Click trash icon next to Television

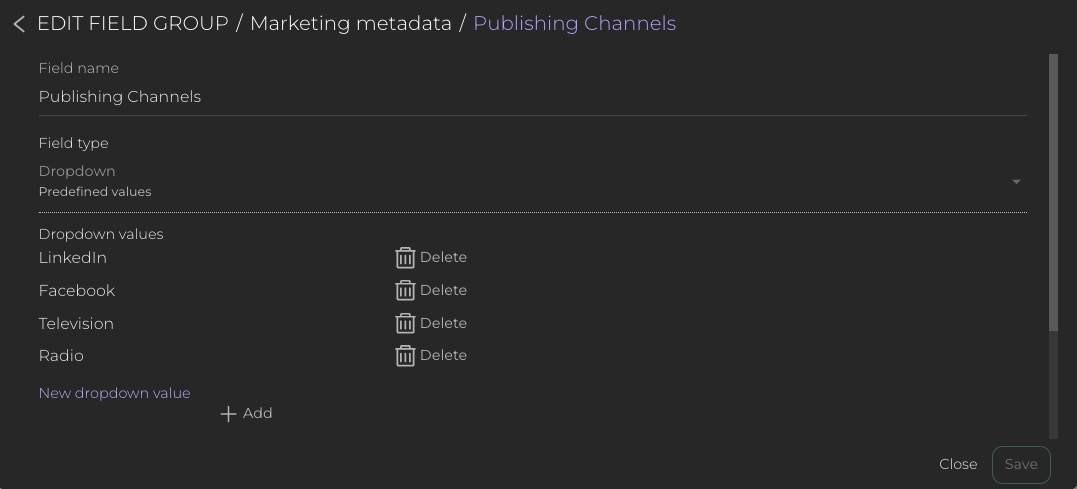(x=405, y=324)
